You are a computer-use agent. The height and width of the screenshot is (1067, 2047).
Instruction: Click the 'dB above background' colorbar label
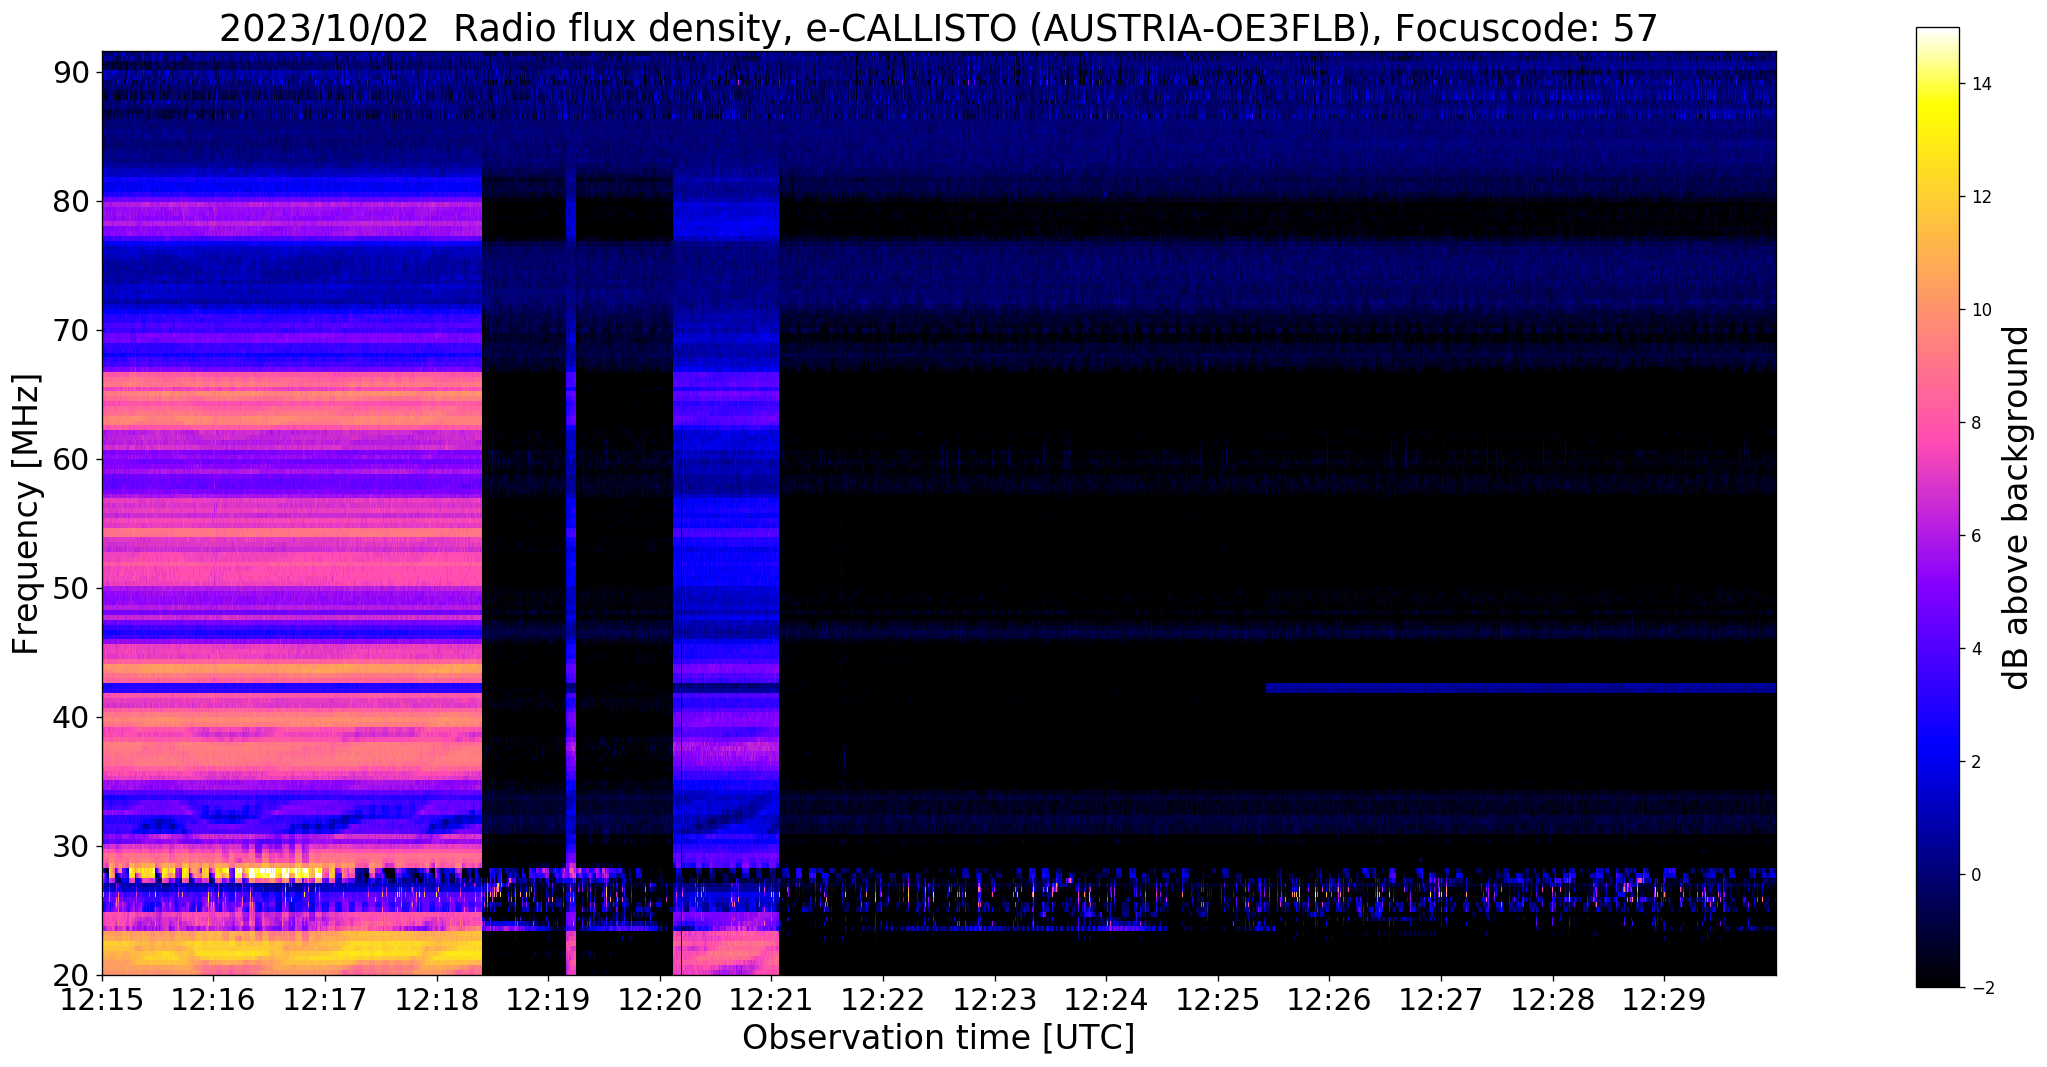click(2017, 507)
